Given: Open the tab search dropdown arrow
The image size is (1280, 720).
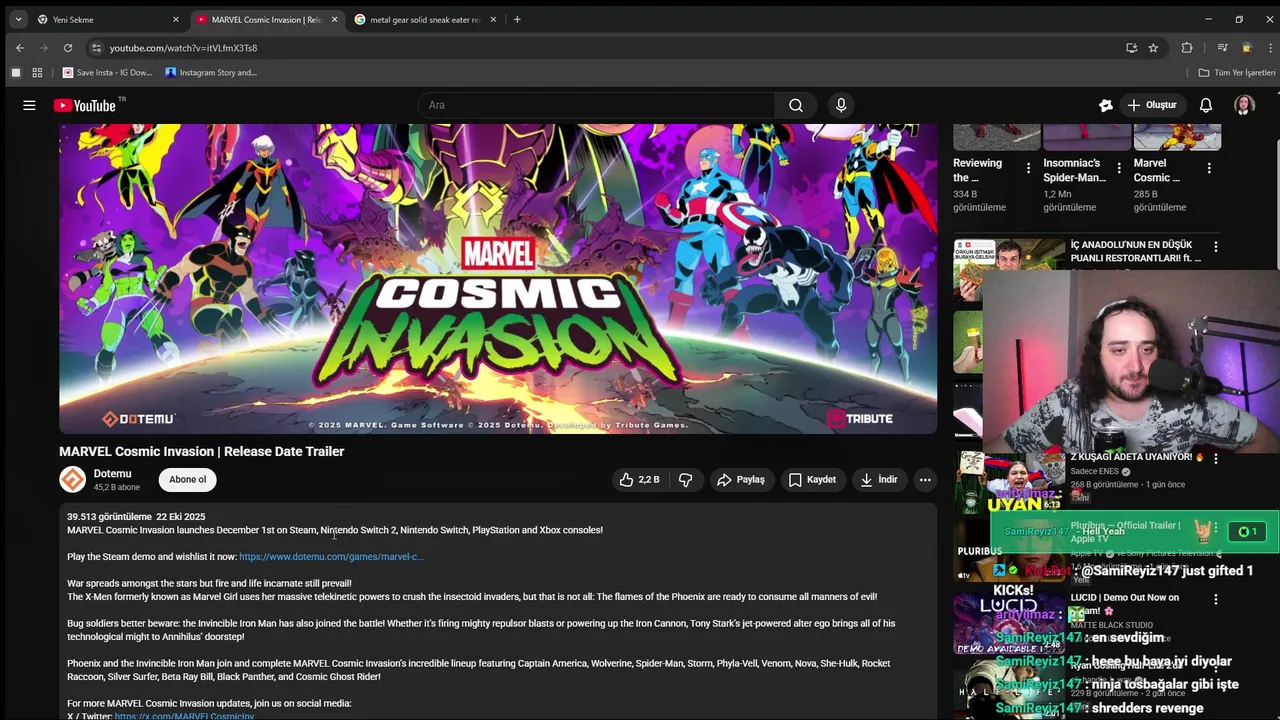Looking at the screenshot, I should [18, 19].
